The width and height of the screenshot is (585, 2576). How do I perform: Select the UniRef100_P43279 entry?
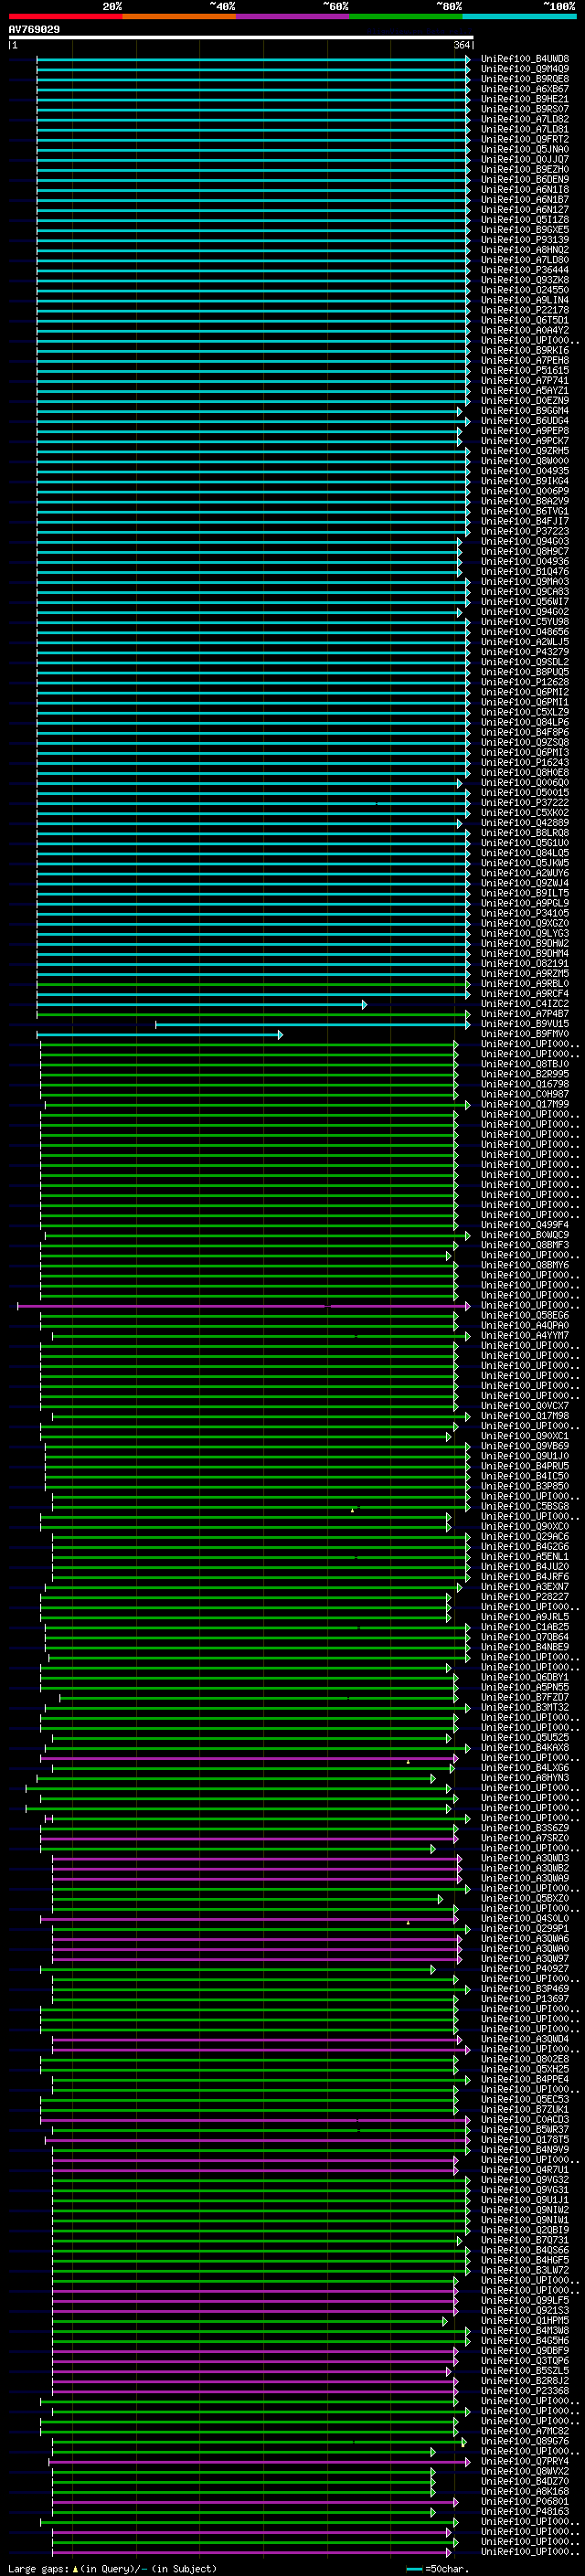[x=525, y=652]
